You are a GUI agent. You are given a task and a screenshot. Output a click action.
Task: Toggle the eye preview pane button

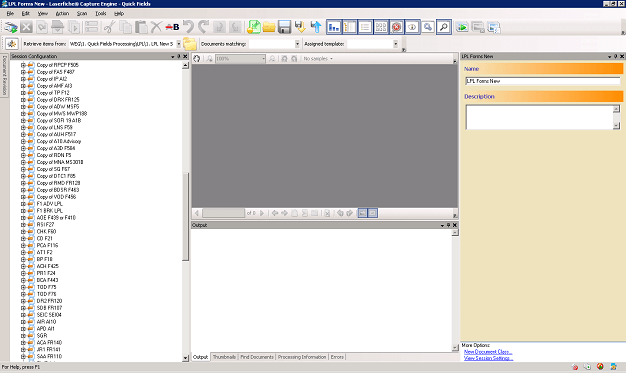coord(412,27)
